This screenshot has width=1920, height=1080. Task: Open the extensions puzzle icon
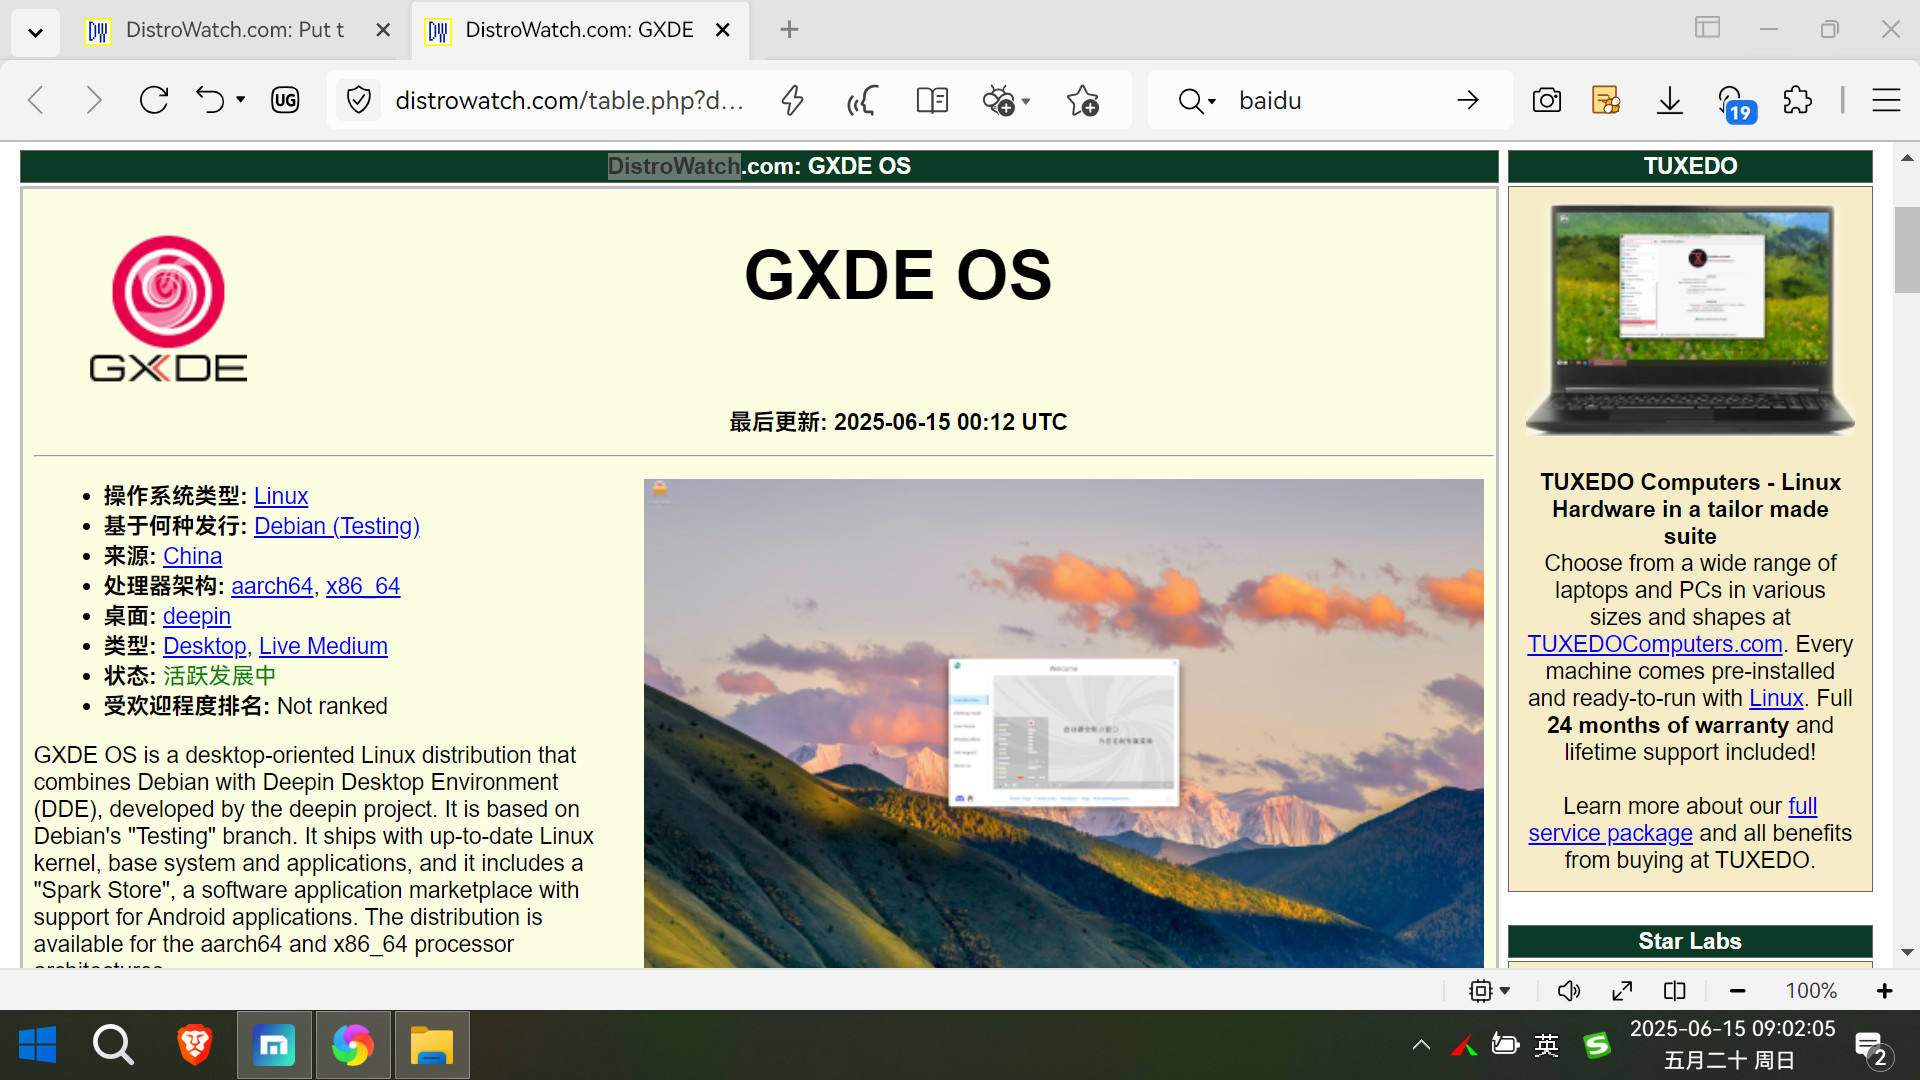pyautogui.click(x=1797, y=100)
